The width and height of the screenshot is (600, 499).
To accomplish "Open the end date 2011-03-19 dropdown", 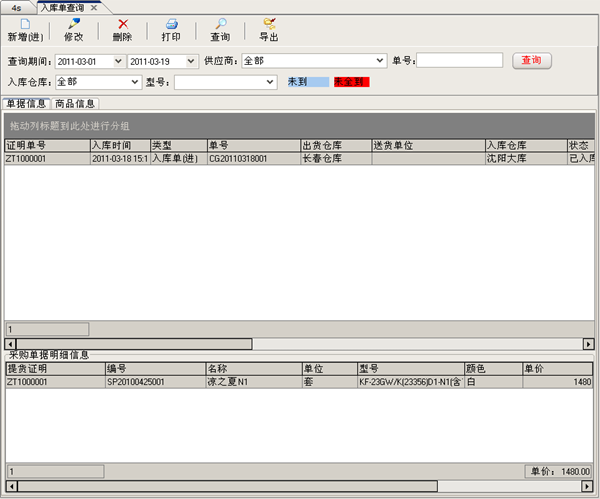I will 191,61.
